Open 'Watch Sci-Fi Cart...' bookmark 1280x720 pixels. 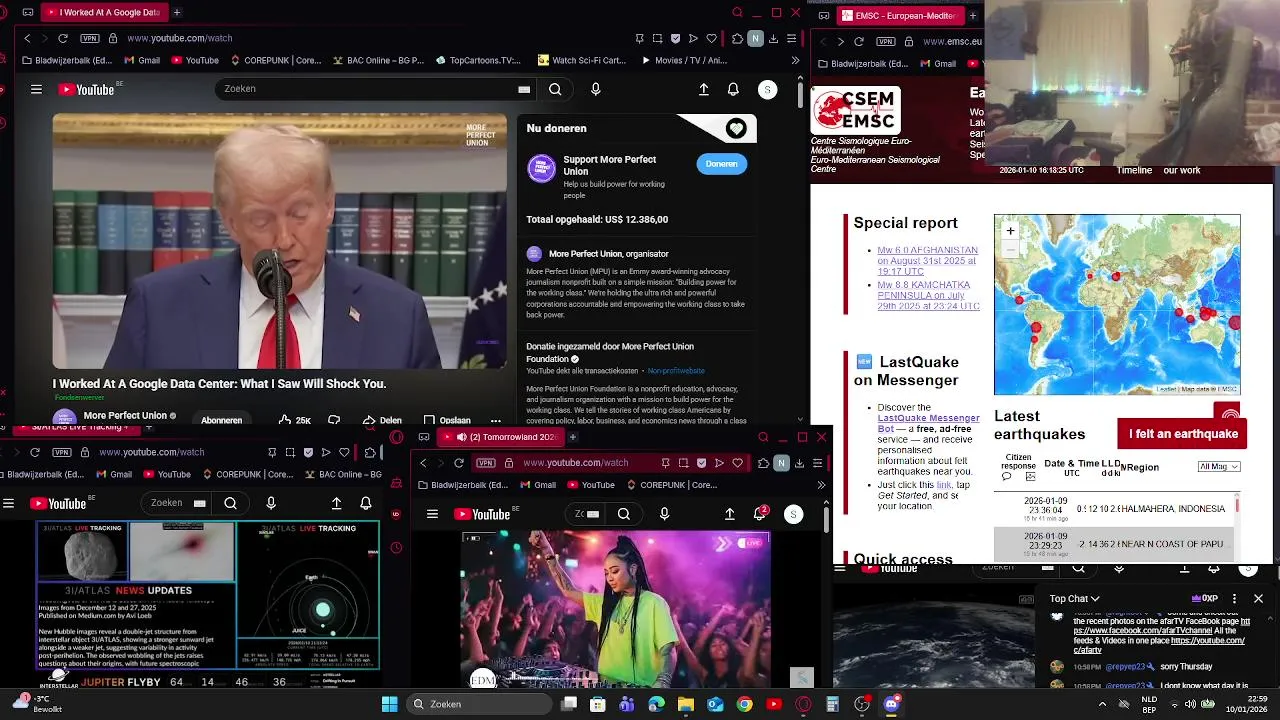[582, 60]
